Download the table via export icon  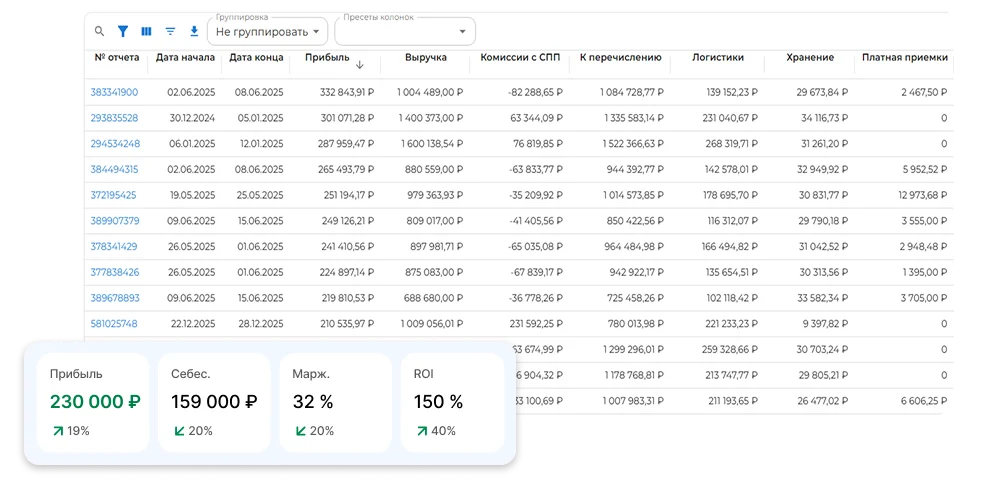click(x=194, y=31)
